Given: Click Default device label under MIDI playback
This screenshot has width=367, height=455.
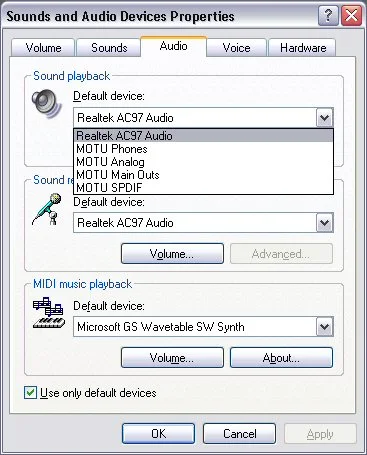Looking at the screenshot, I should (109, 306).
